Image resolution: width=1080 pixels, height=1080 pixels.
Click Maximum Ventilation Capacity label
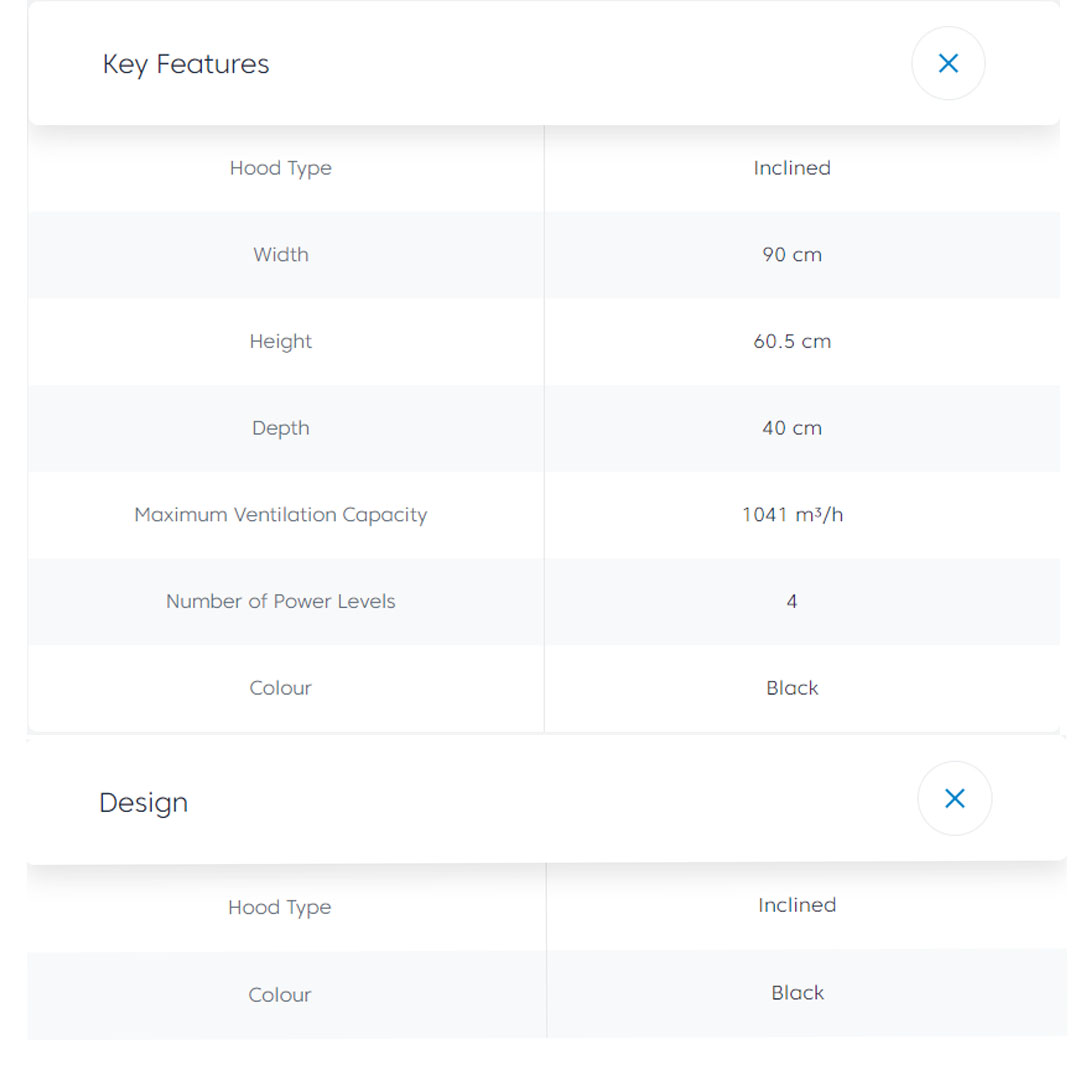pyautogui.click(x=280, y=515)
